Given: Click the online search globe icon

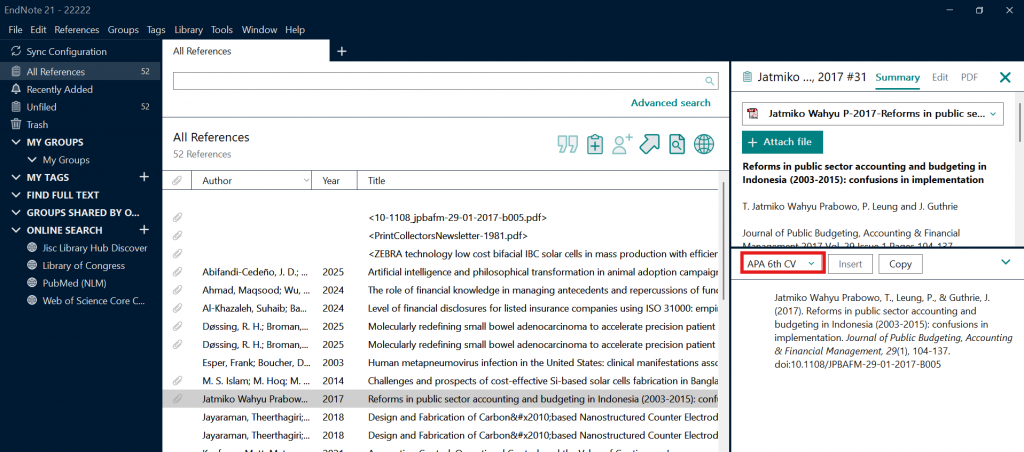Looking at the screenshot, I should pyautogui.click(x=704, y=144).
